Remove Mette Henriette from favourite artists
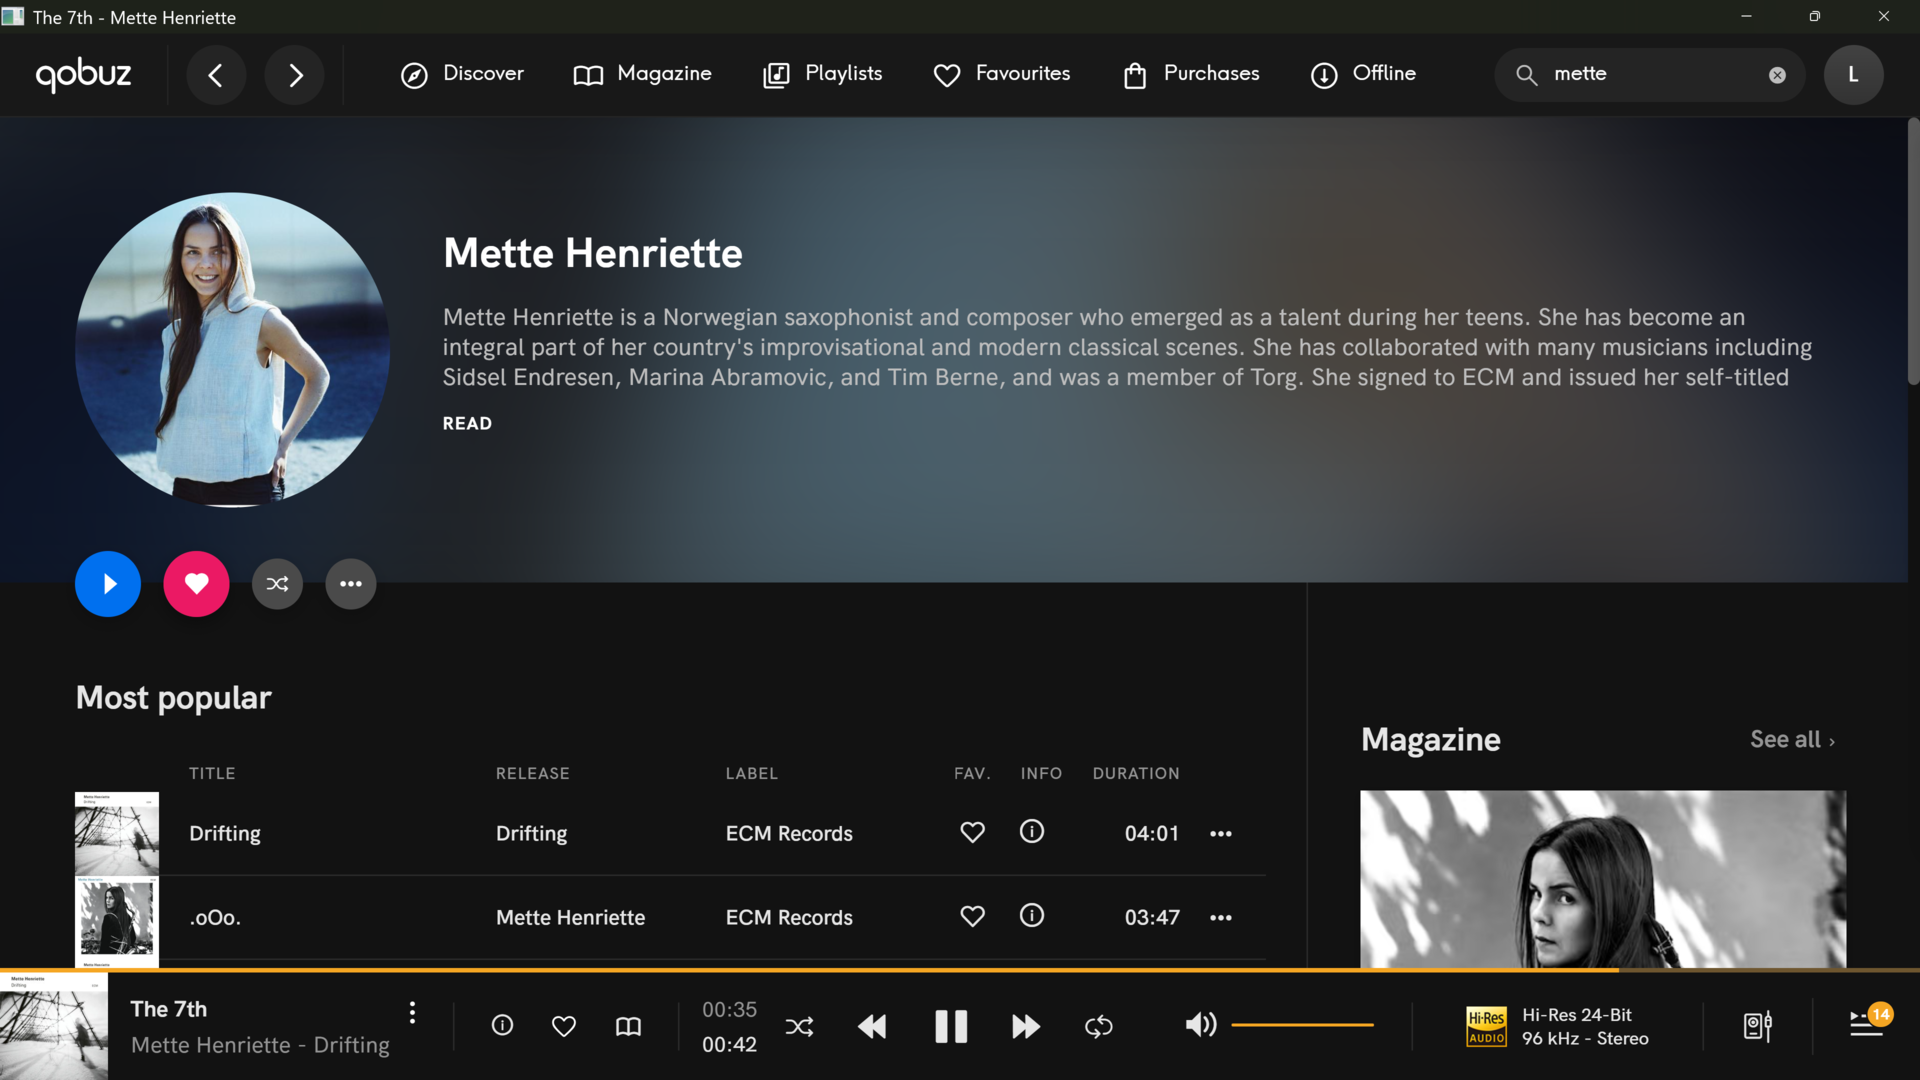The image size is (1920, 1080). click(196, 584)
